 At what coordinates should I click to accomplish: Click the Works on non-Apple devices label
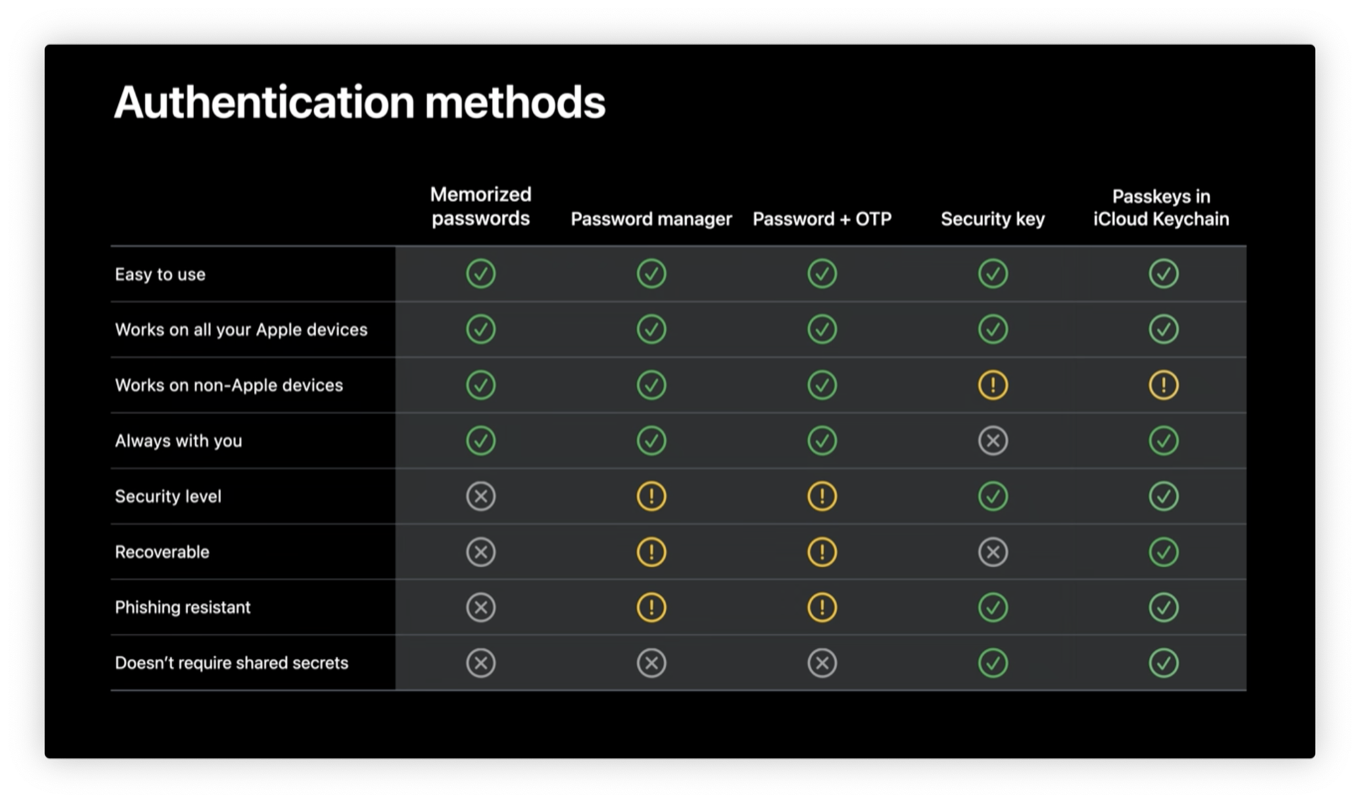tap(229, 385)
